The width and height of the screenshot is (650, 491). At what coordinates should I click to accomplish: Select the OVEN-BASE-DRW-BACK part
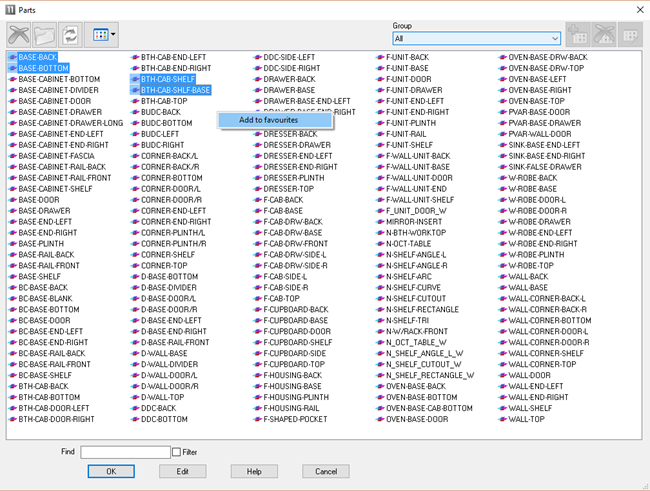(x=548, y=57)
